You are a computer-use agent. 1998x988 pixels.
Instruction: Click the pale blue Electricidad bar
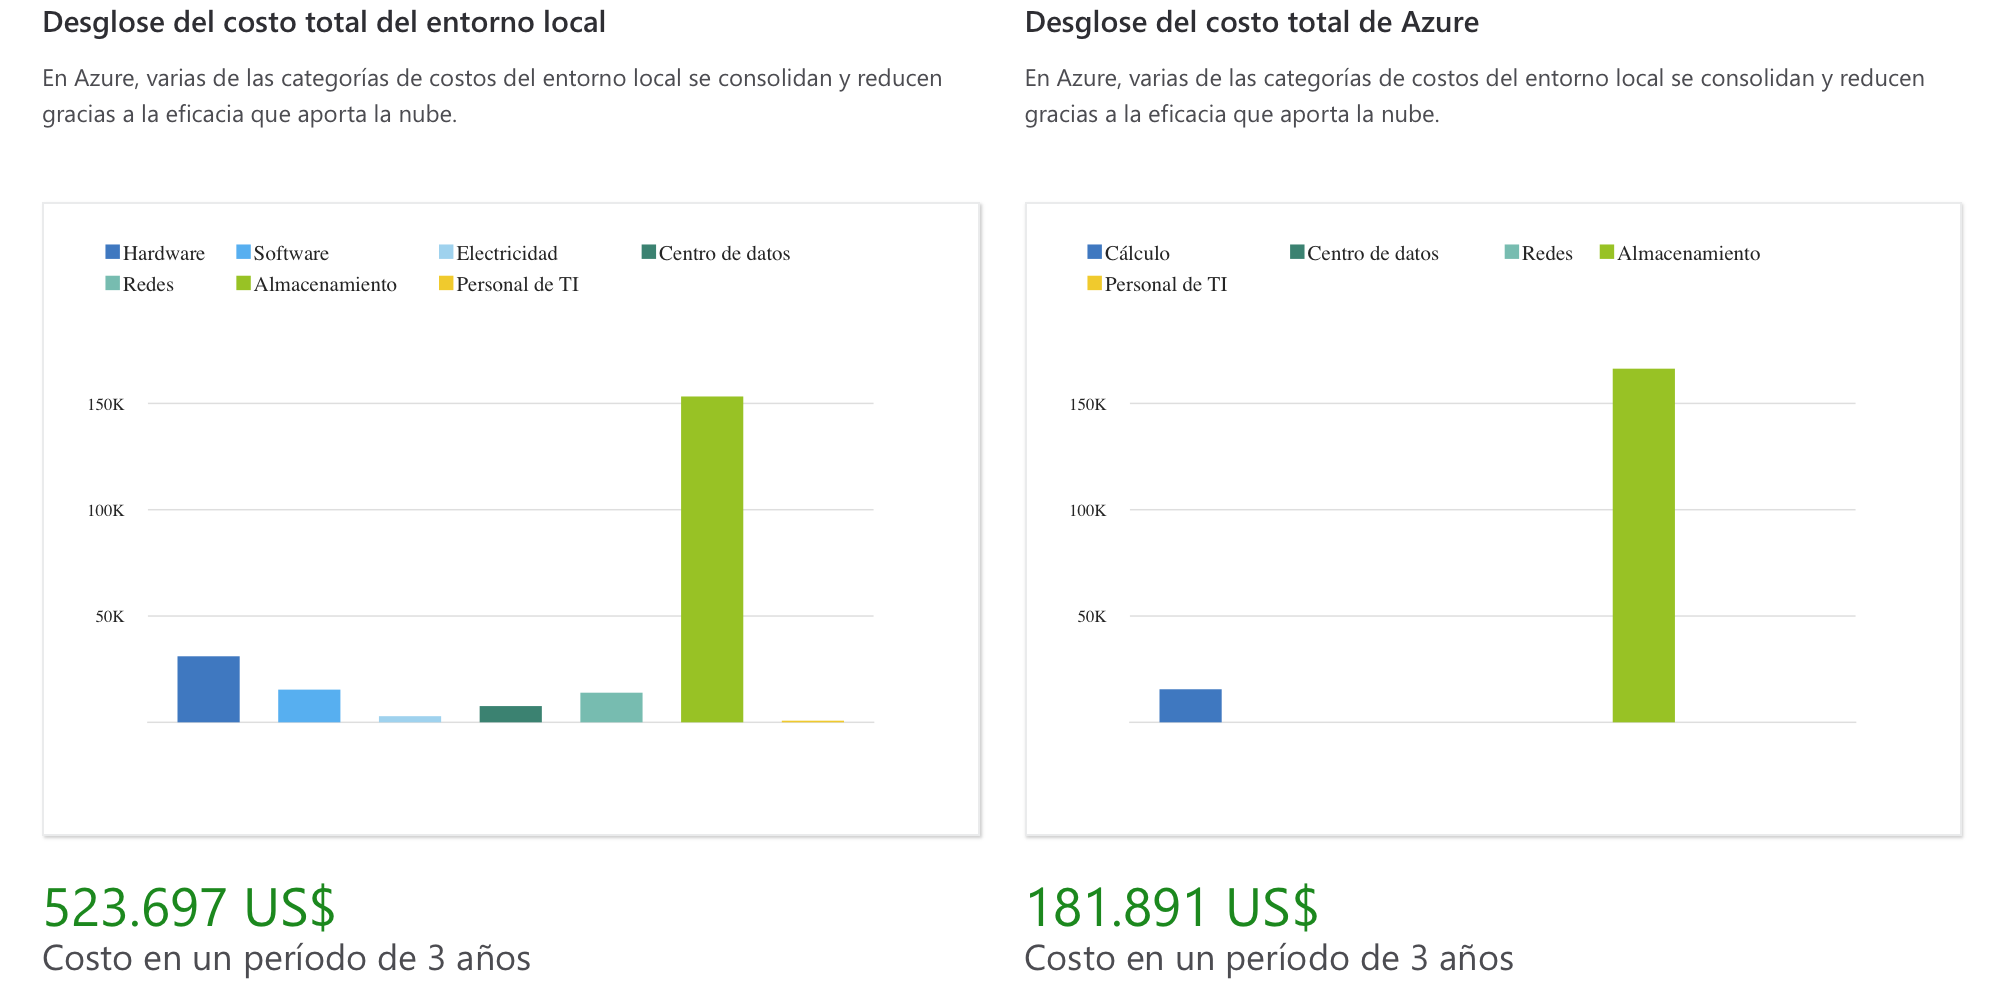(x=410, y=719)
